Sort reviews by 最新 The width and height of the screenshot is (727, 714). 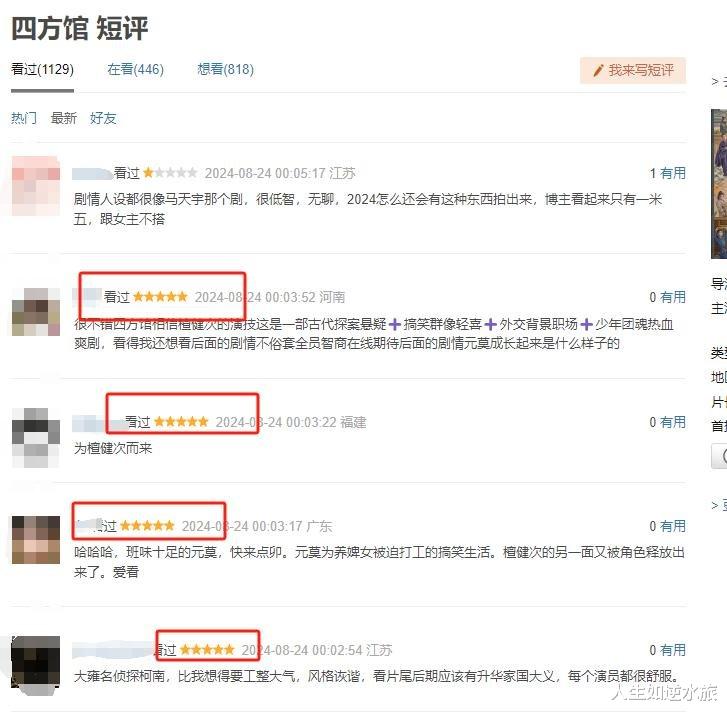coord(64,118)
